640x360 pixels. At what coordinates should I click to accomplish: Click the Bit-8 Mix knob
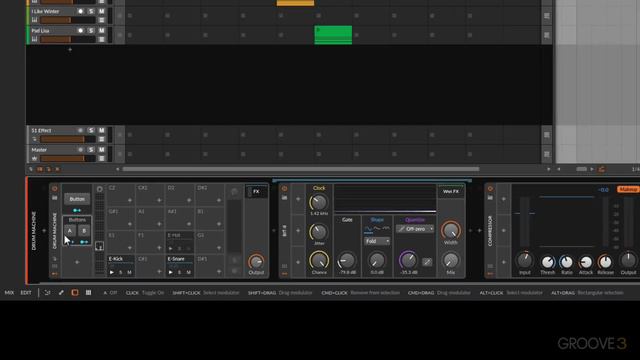[451, 260]
